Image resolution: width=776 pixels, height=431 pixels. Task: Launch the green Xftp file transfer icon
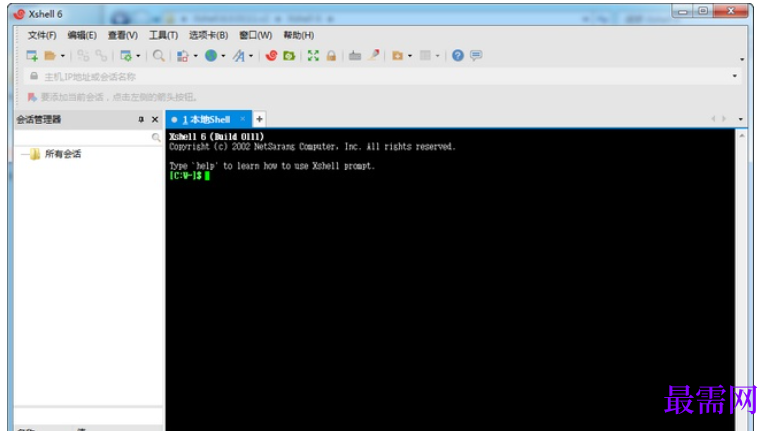click(289, 56)
